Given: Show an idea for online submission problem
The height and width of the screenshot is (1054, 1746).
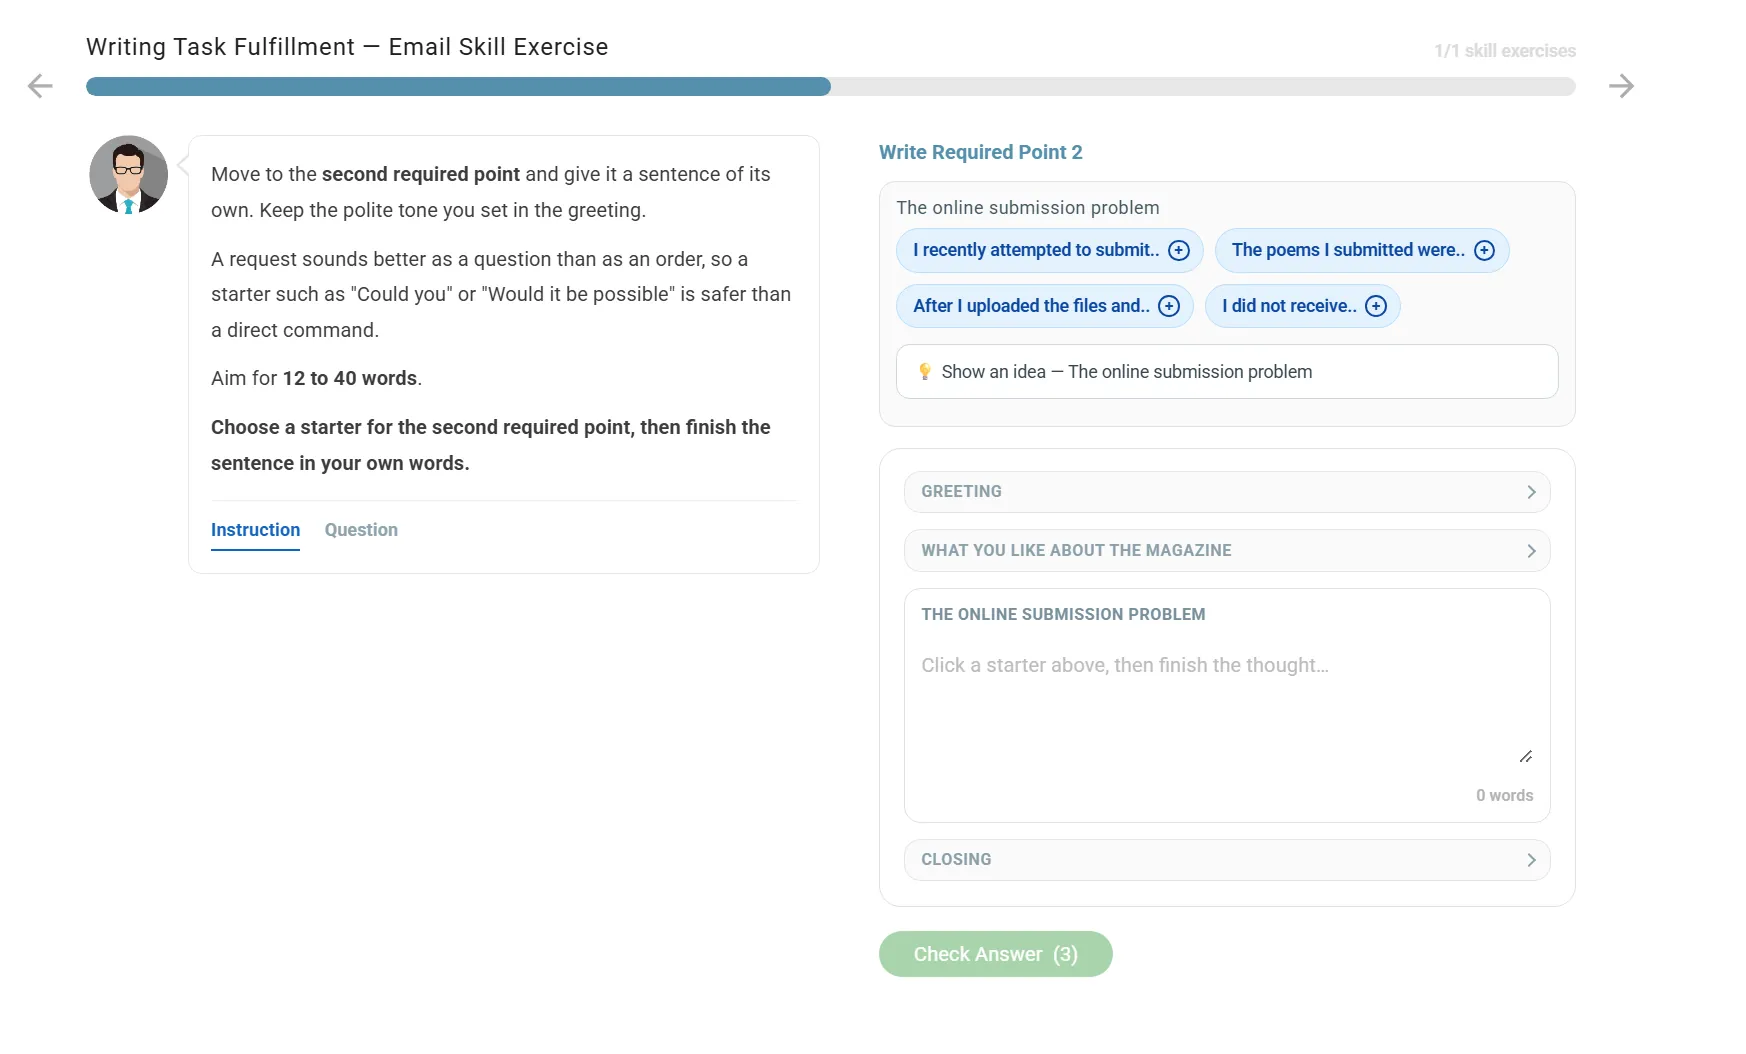Looking at the screenshot, I should pyautogui.click(x=1227, y=372).
